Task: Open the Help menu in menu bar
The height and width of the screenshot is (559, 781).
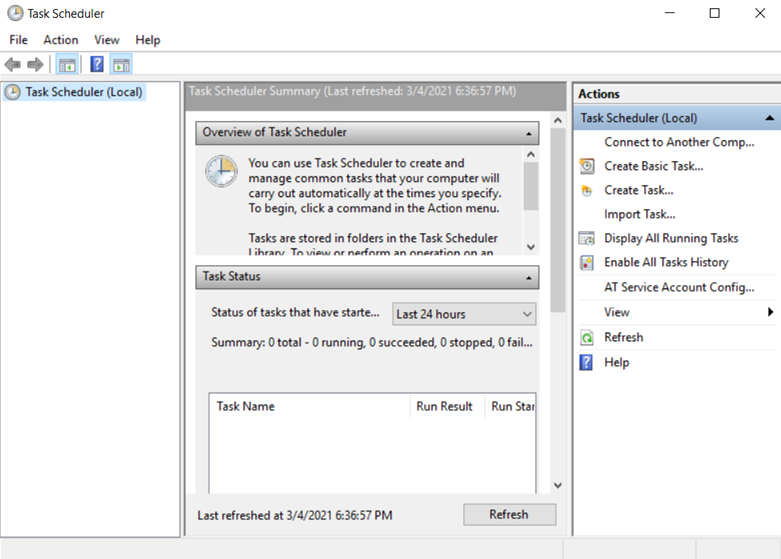Action: click(x=147, y=40)
